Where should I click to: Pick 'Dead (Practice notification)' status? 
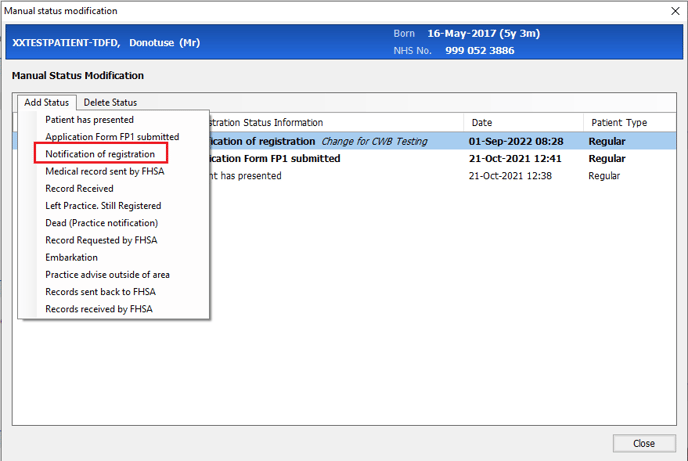pyautogui.click(x=101, y=223)
